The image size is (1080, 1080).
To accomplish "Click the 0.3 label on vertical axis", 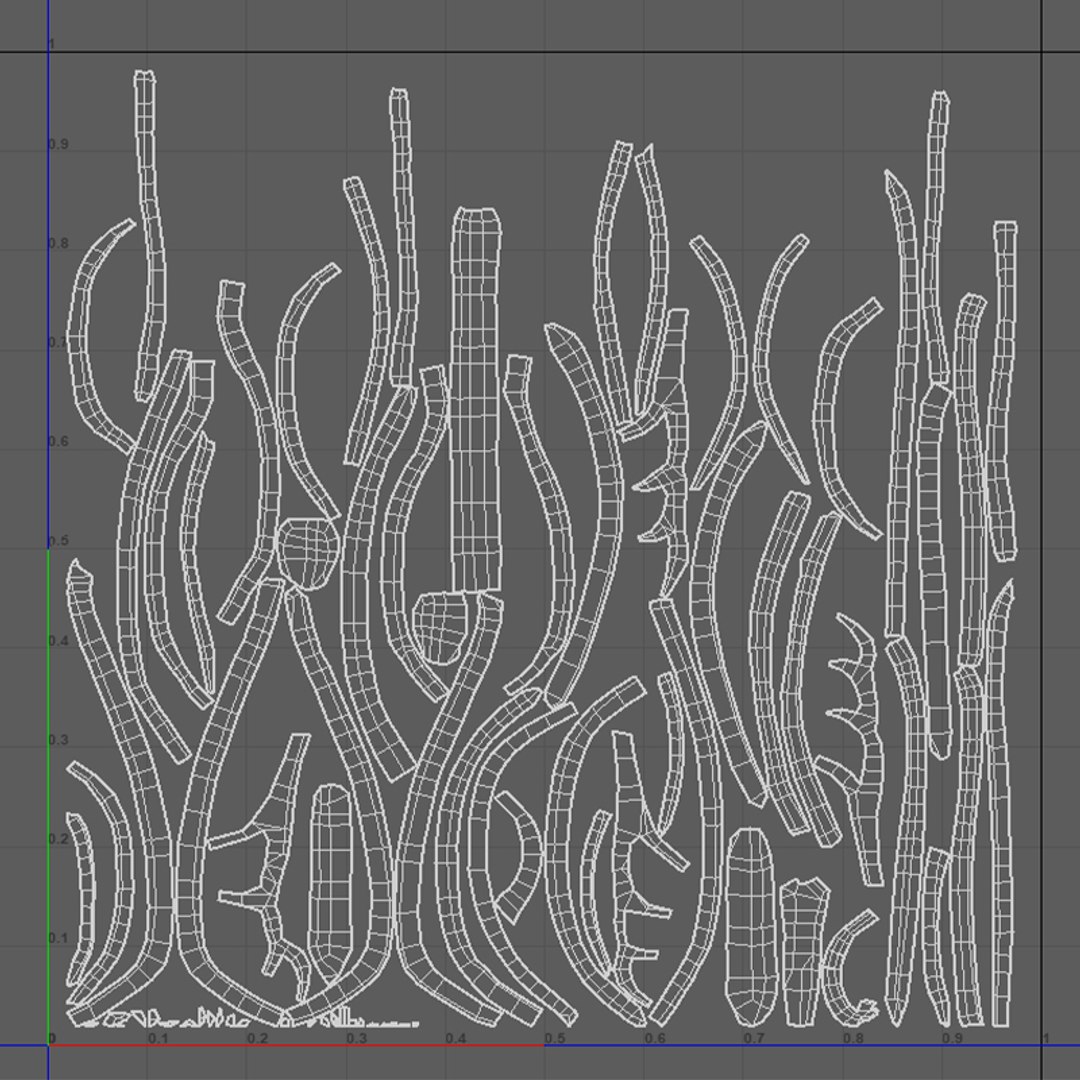I will 59,740.
